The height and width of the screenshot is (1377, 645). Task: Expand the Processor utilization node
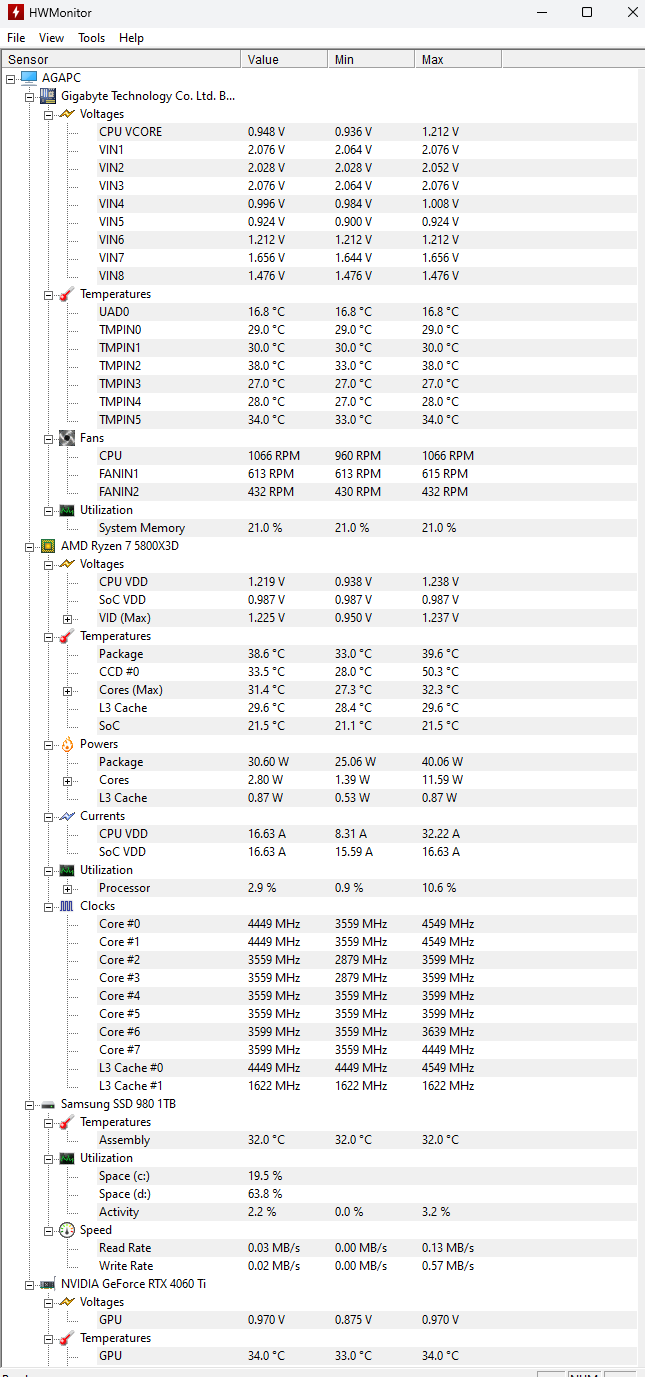click(68, 888)
